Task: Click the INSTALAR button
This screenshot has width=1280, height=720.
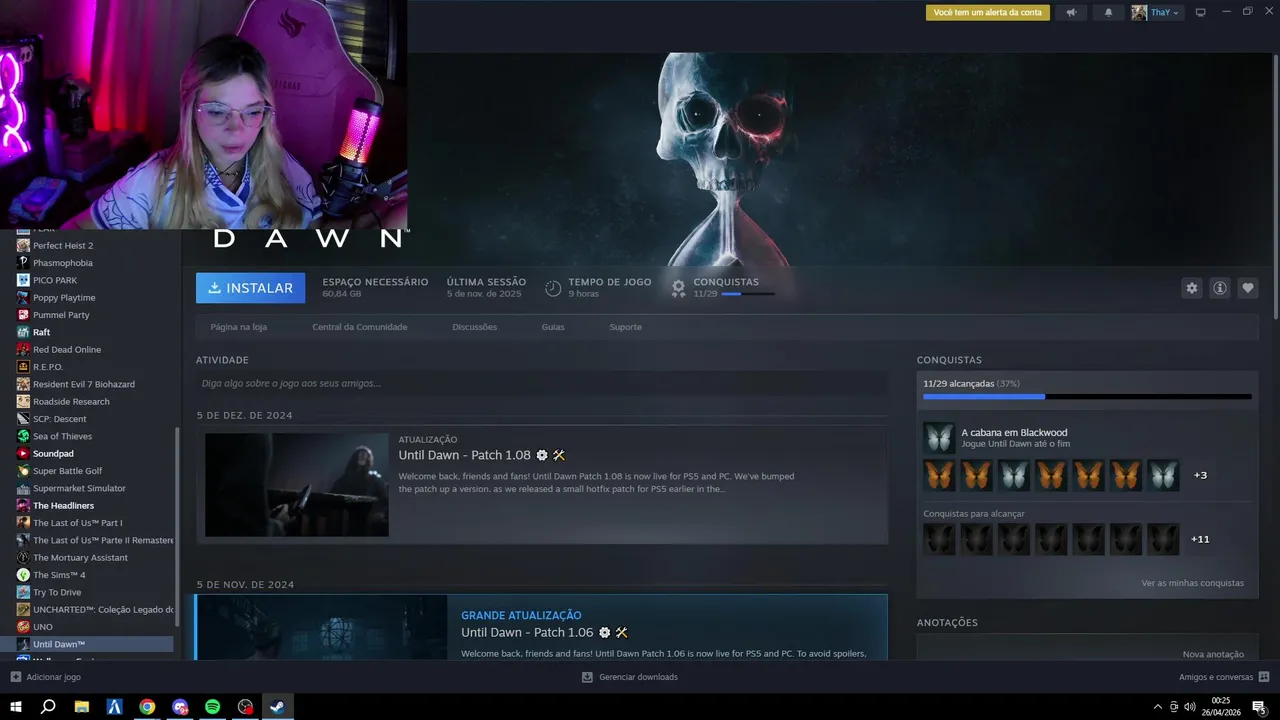Action: coord(251,288)
